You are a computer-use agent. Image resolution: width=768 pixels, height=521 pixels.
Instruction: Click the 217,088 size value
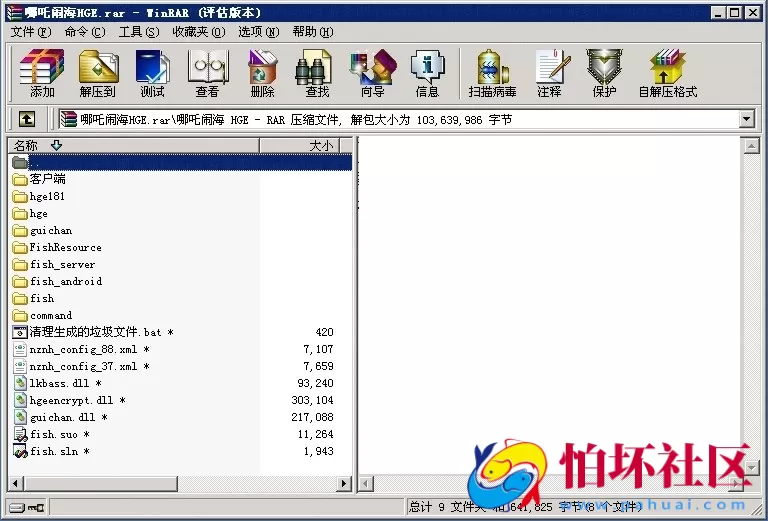[x=312, y=417]
